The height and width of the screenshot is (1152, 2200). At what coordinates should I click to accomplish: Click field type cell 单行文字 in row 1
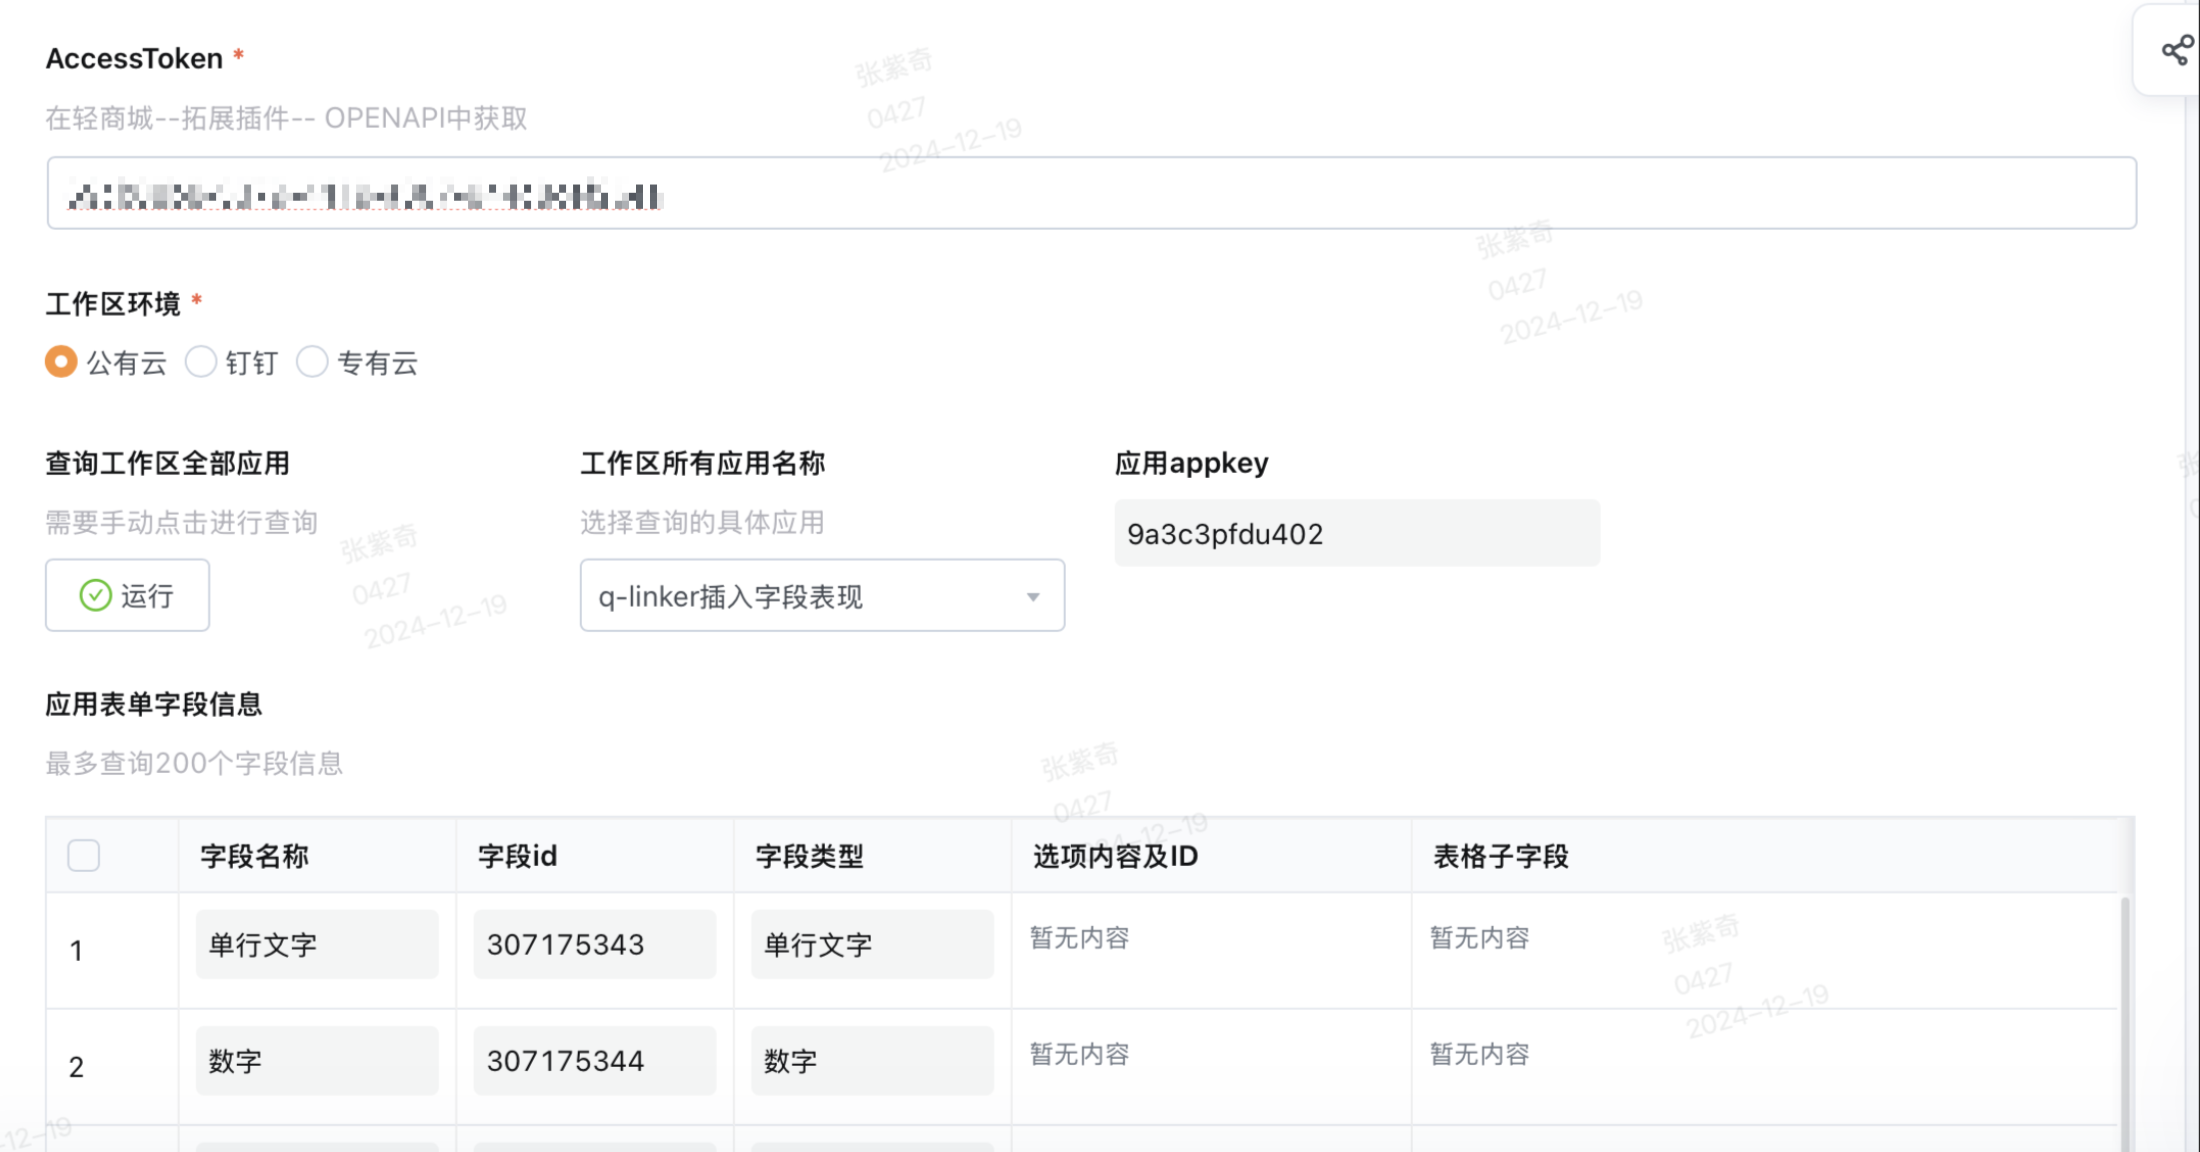(x=872, y=944)
